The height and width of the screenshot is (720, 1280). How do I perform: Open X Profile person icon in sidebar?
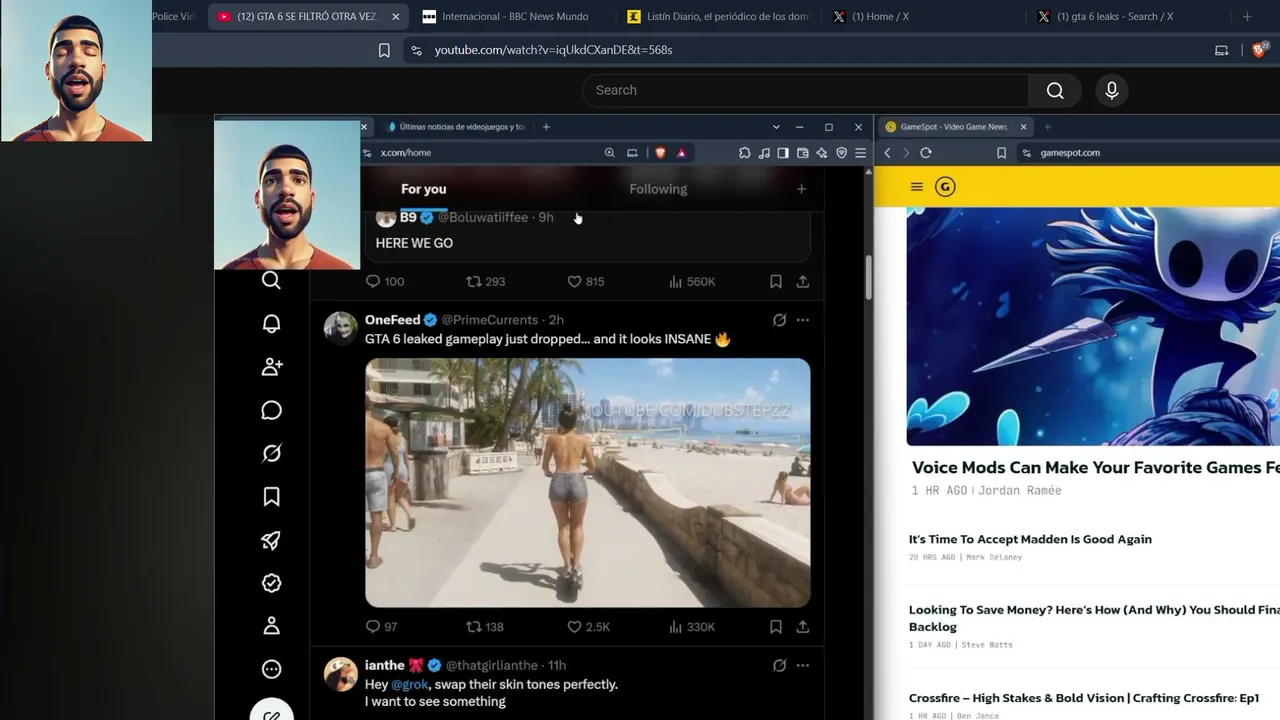271,626
